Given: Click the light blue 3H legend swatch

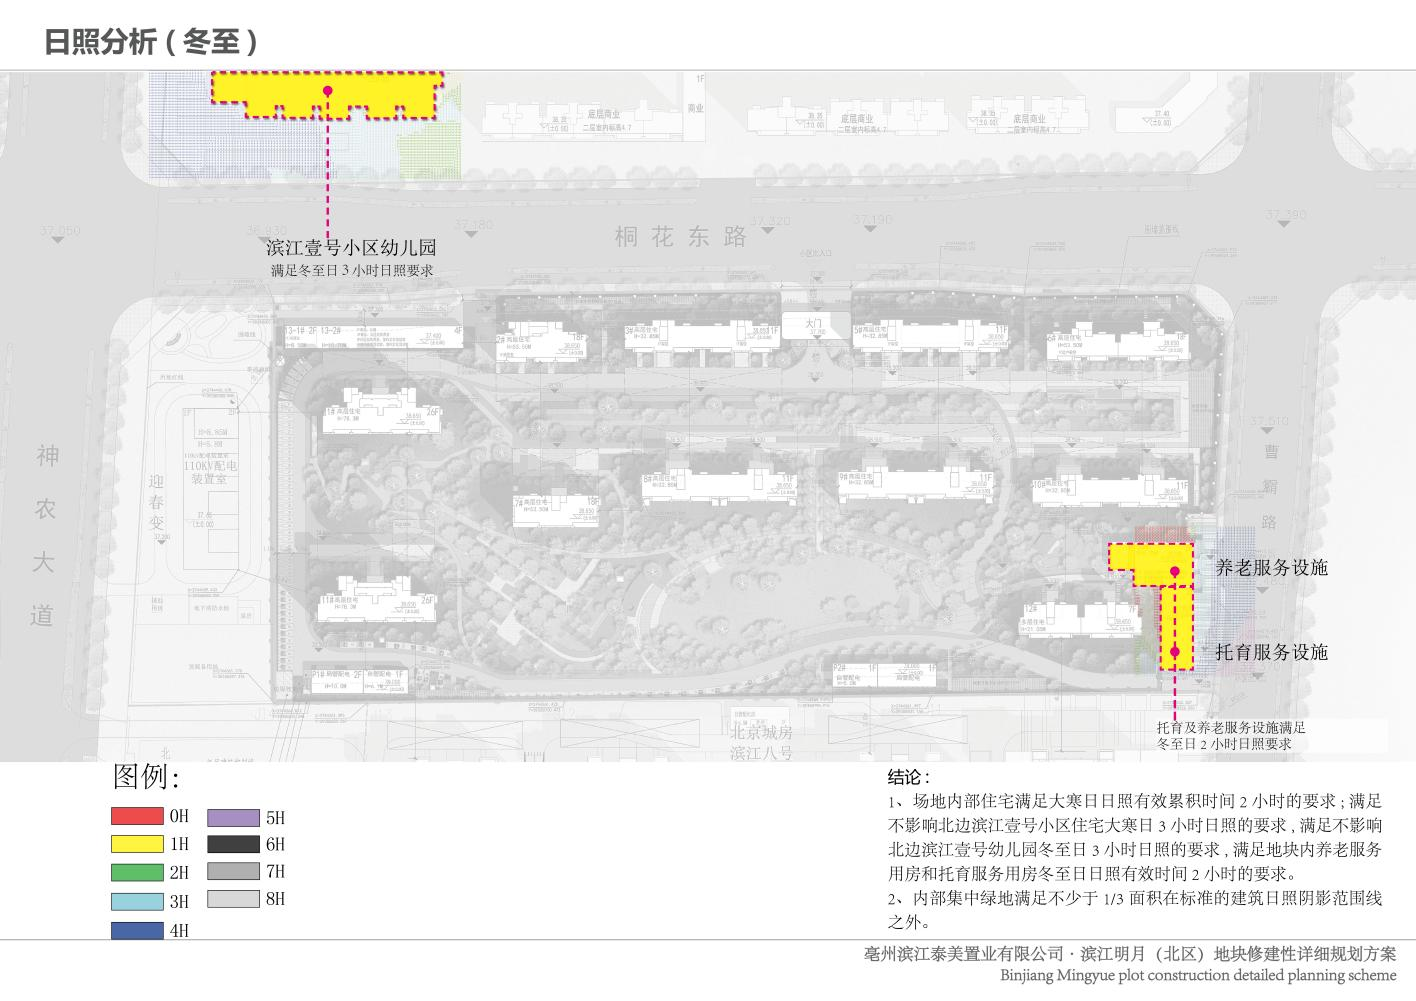Looking at the screenshot, I should 137,901.
